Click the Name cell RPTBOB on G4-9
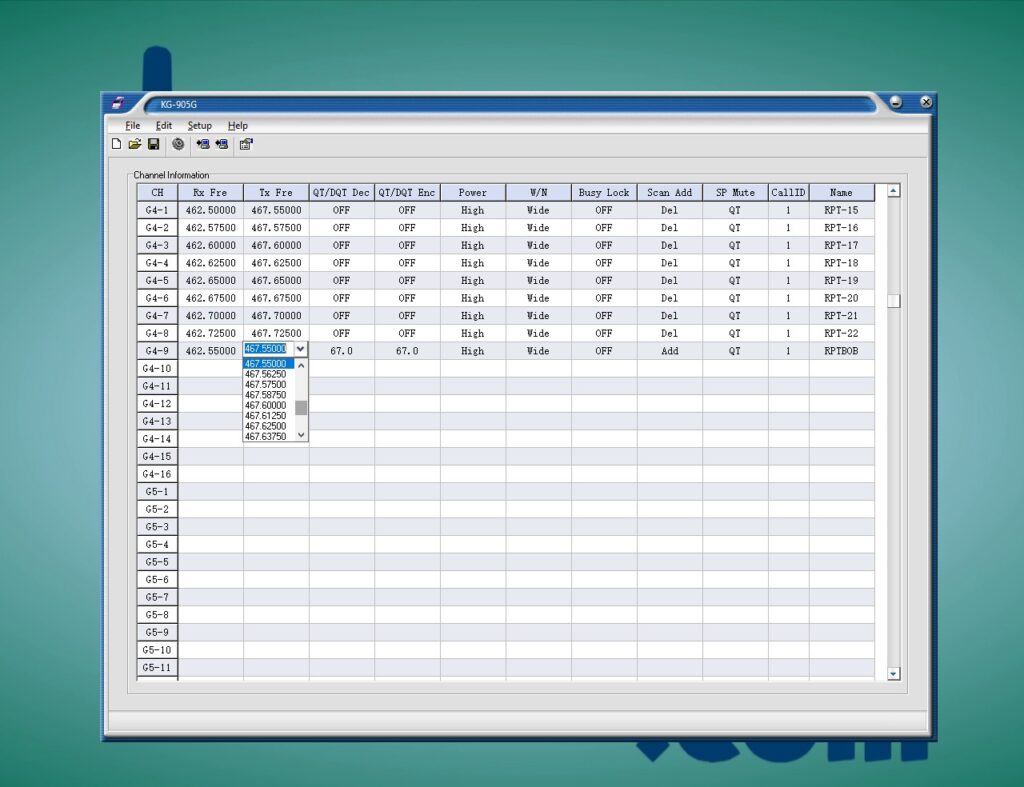The image size is (1024, 787). tap(841, 350)
